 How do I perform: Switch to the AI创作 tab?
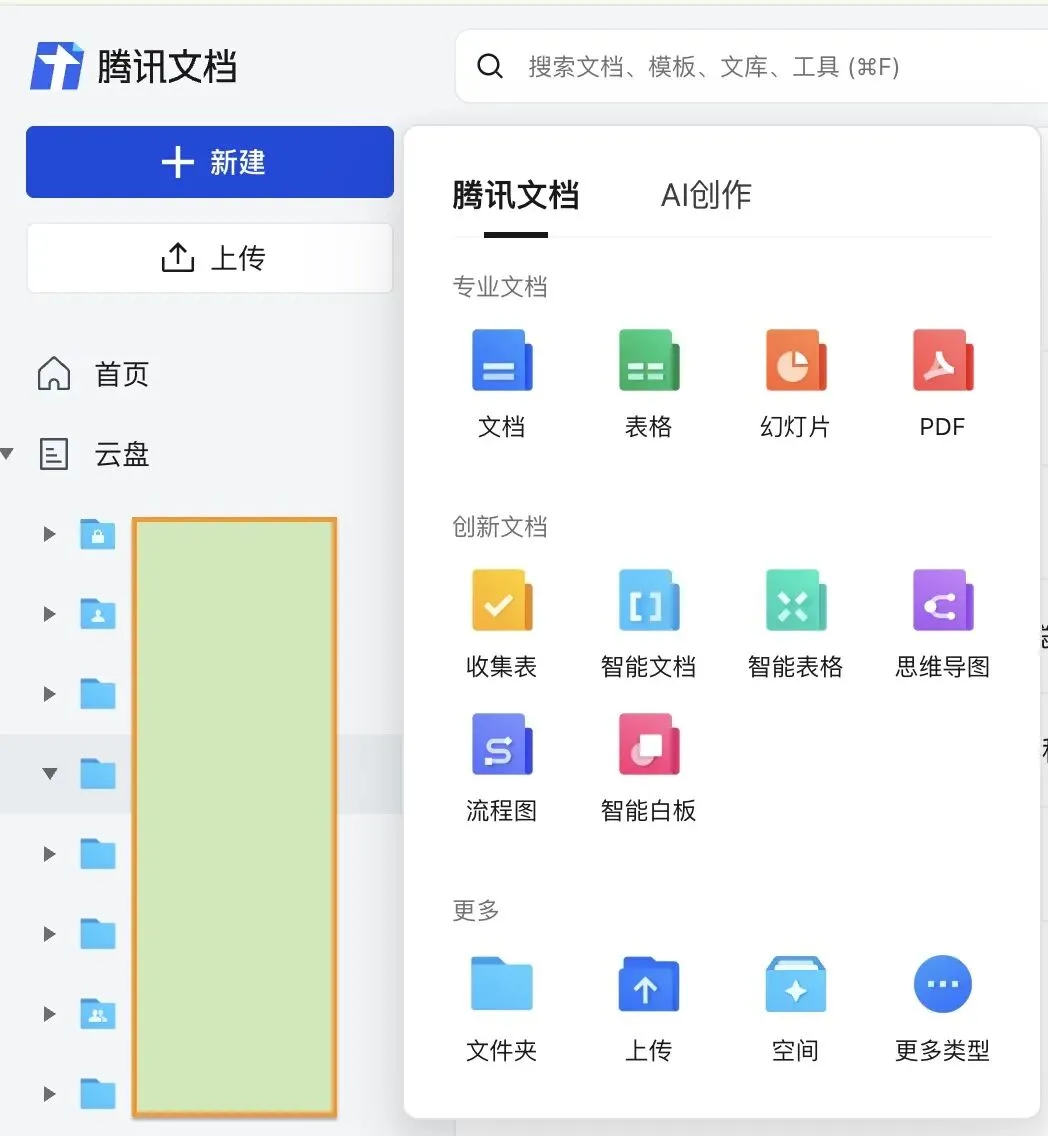pyautogui.click(x=706, y=196)
